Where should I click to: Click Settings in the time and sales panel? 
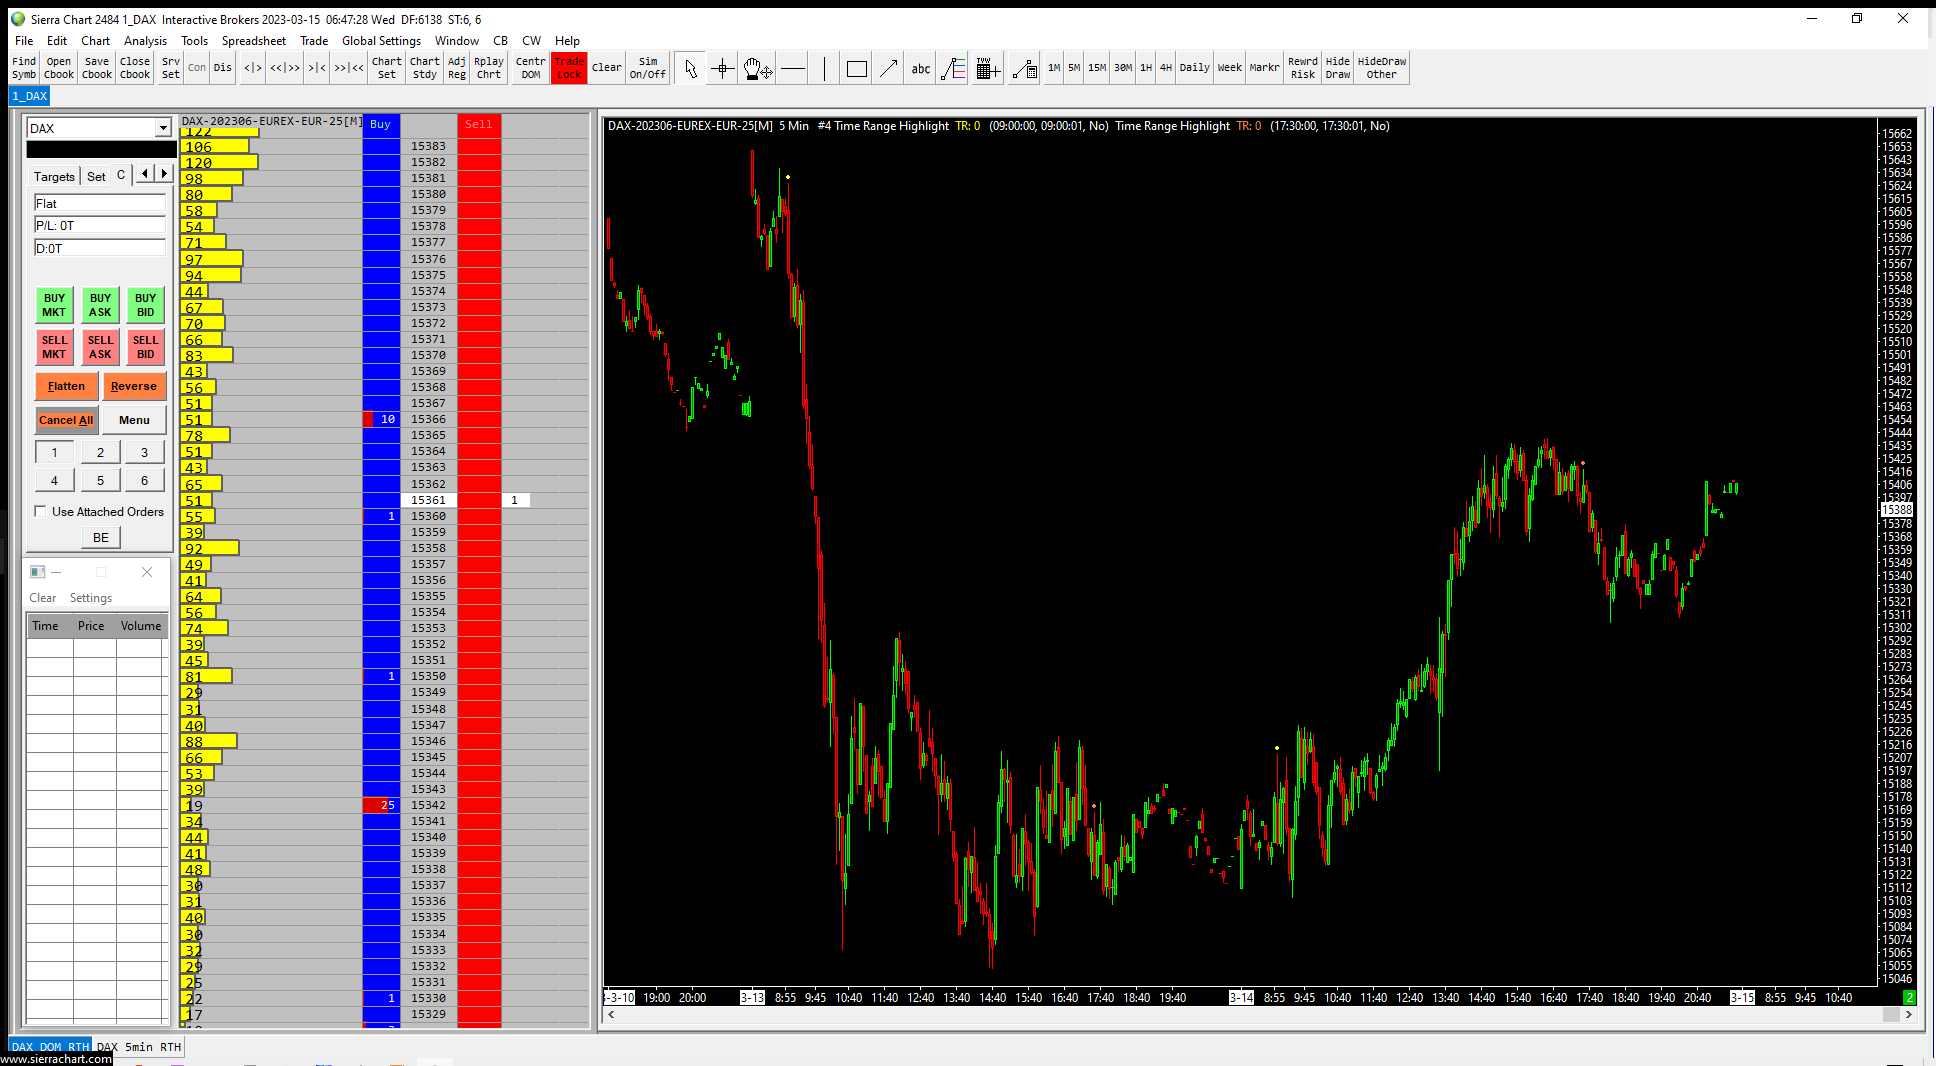tap(91, 598)
